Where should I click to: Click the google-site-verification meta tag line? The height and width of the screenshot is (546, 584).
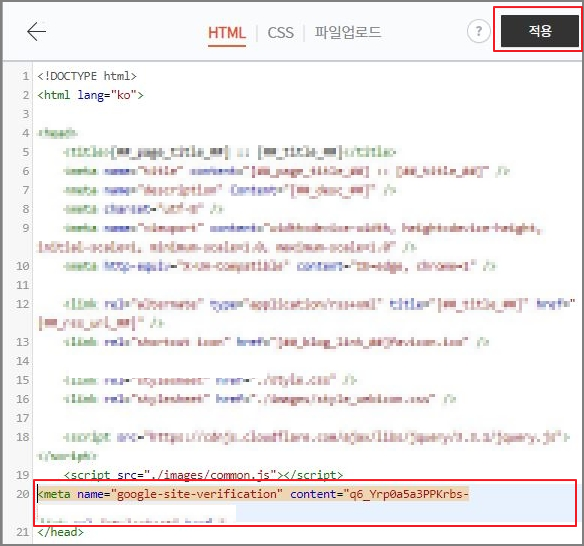(x=253, y=494)
